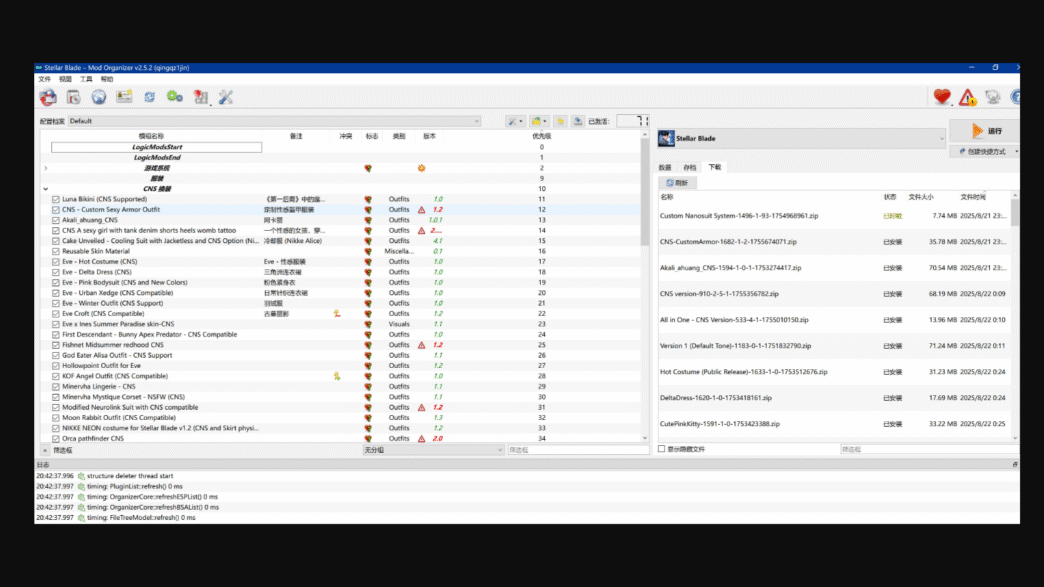Open the 文件 menu
Screen dimensions: 1044x587
click(44, 79)
